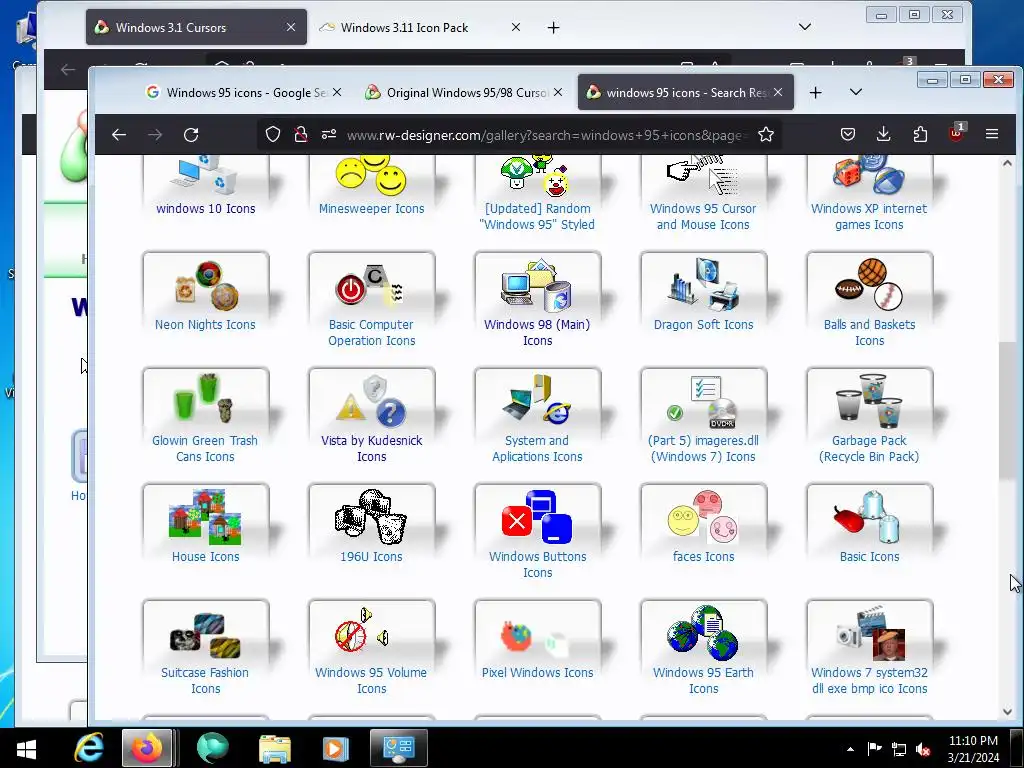
Task: Open Vista by Kudesnick Icons thumbnail
Action: point(372,401)
